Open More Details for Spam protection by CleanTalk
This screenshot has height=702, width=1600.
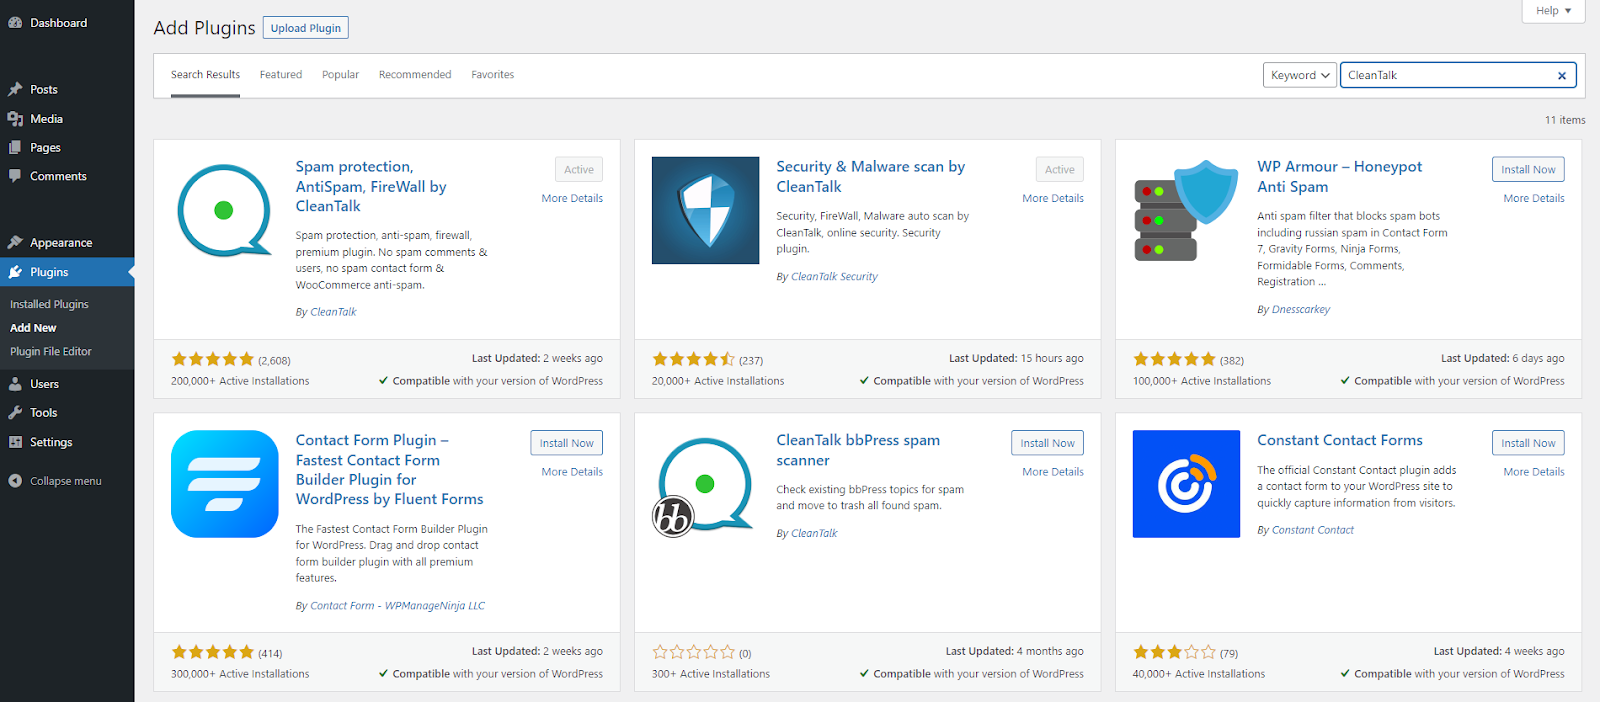(572, 198)
